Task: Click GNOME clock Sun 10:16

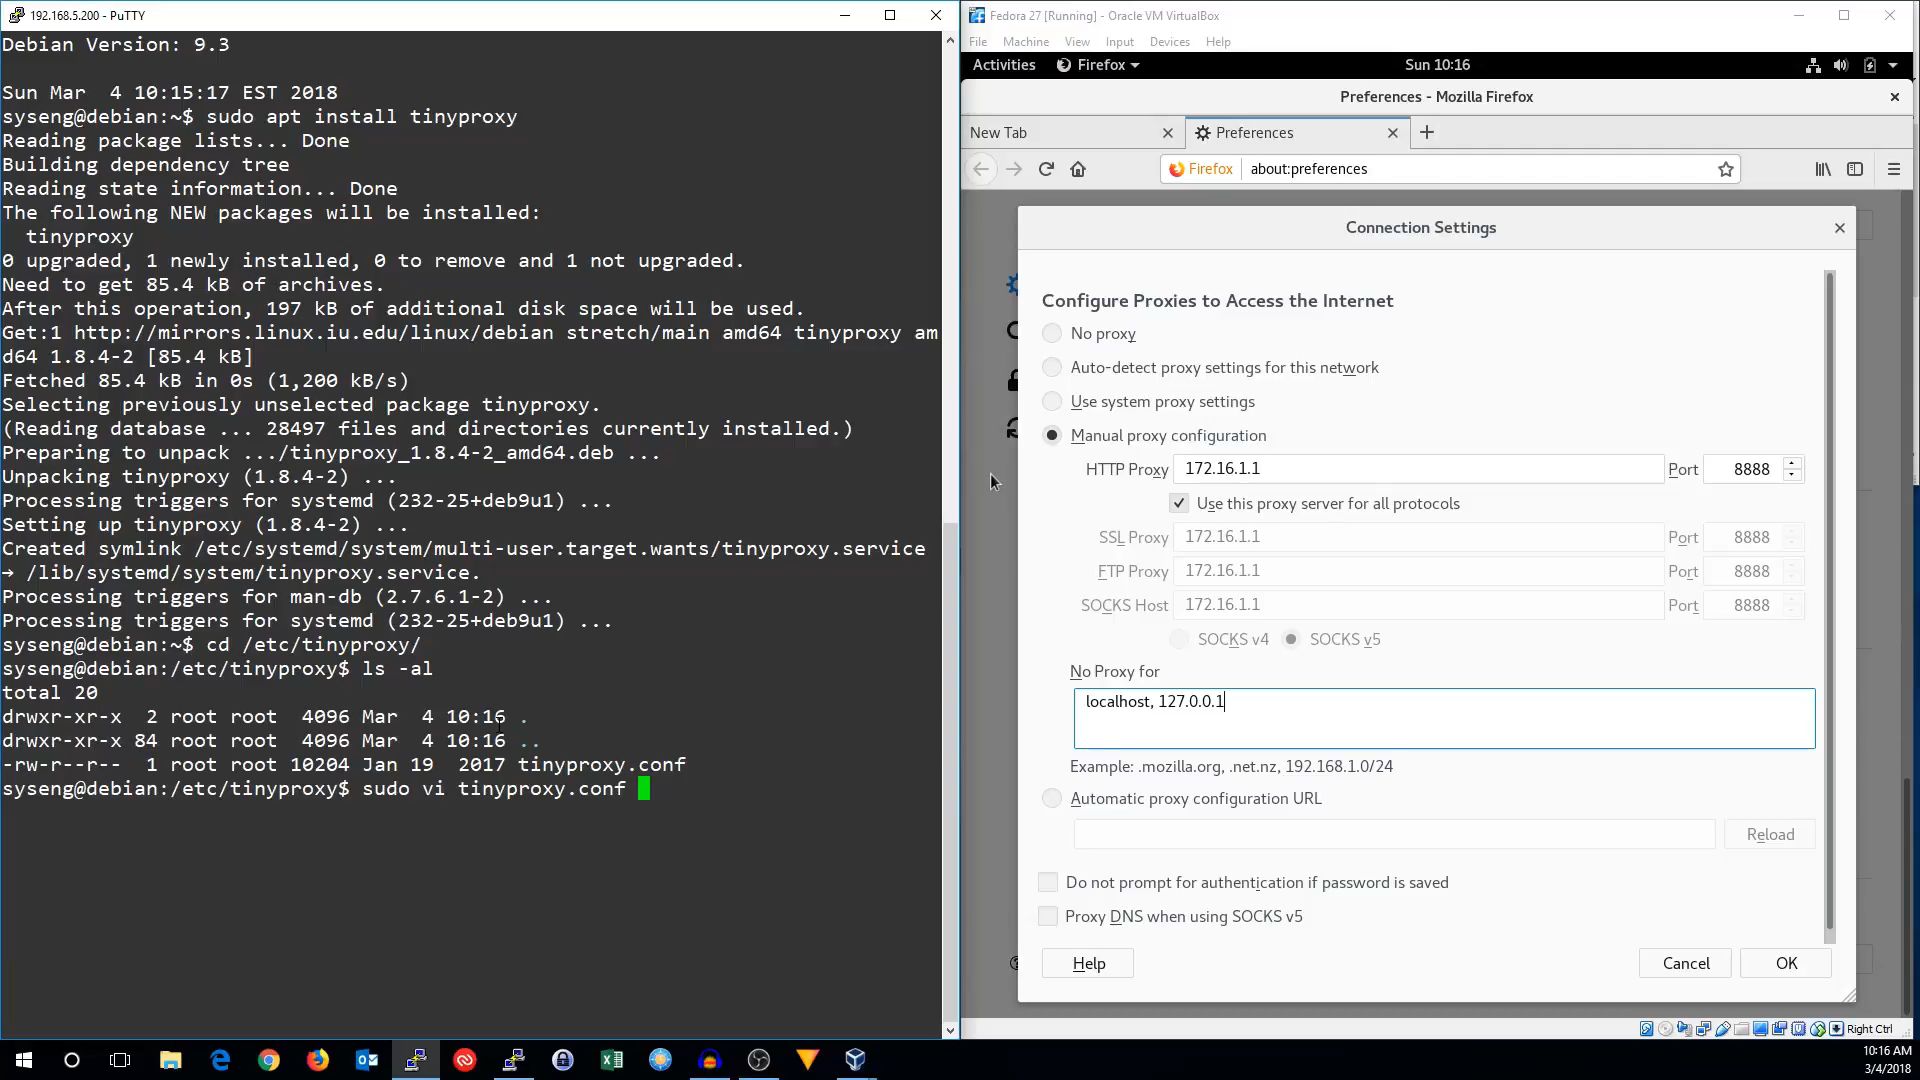Action: click(x=1437, y=65)
